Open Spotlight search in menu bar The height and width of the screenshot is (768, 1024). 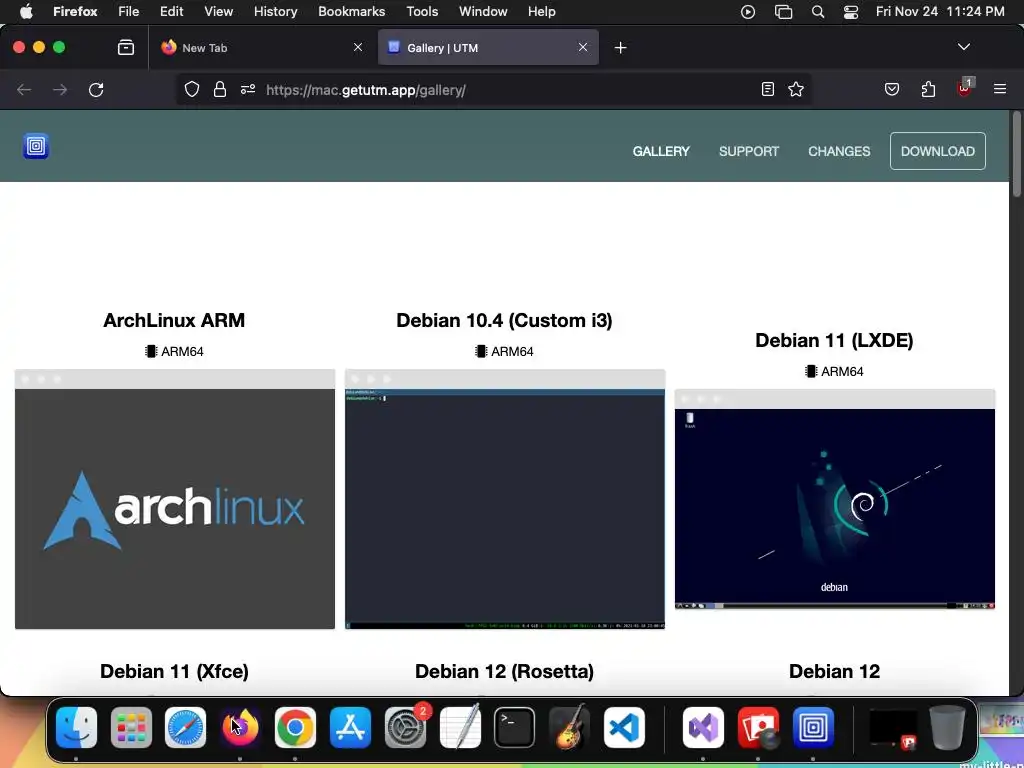(818, 12)
